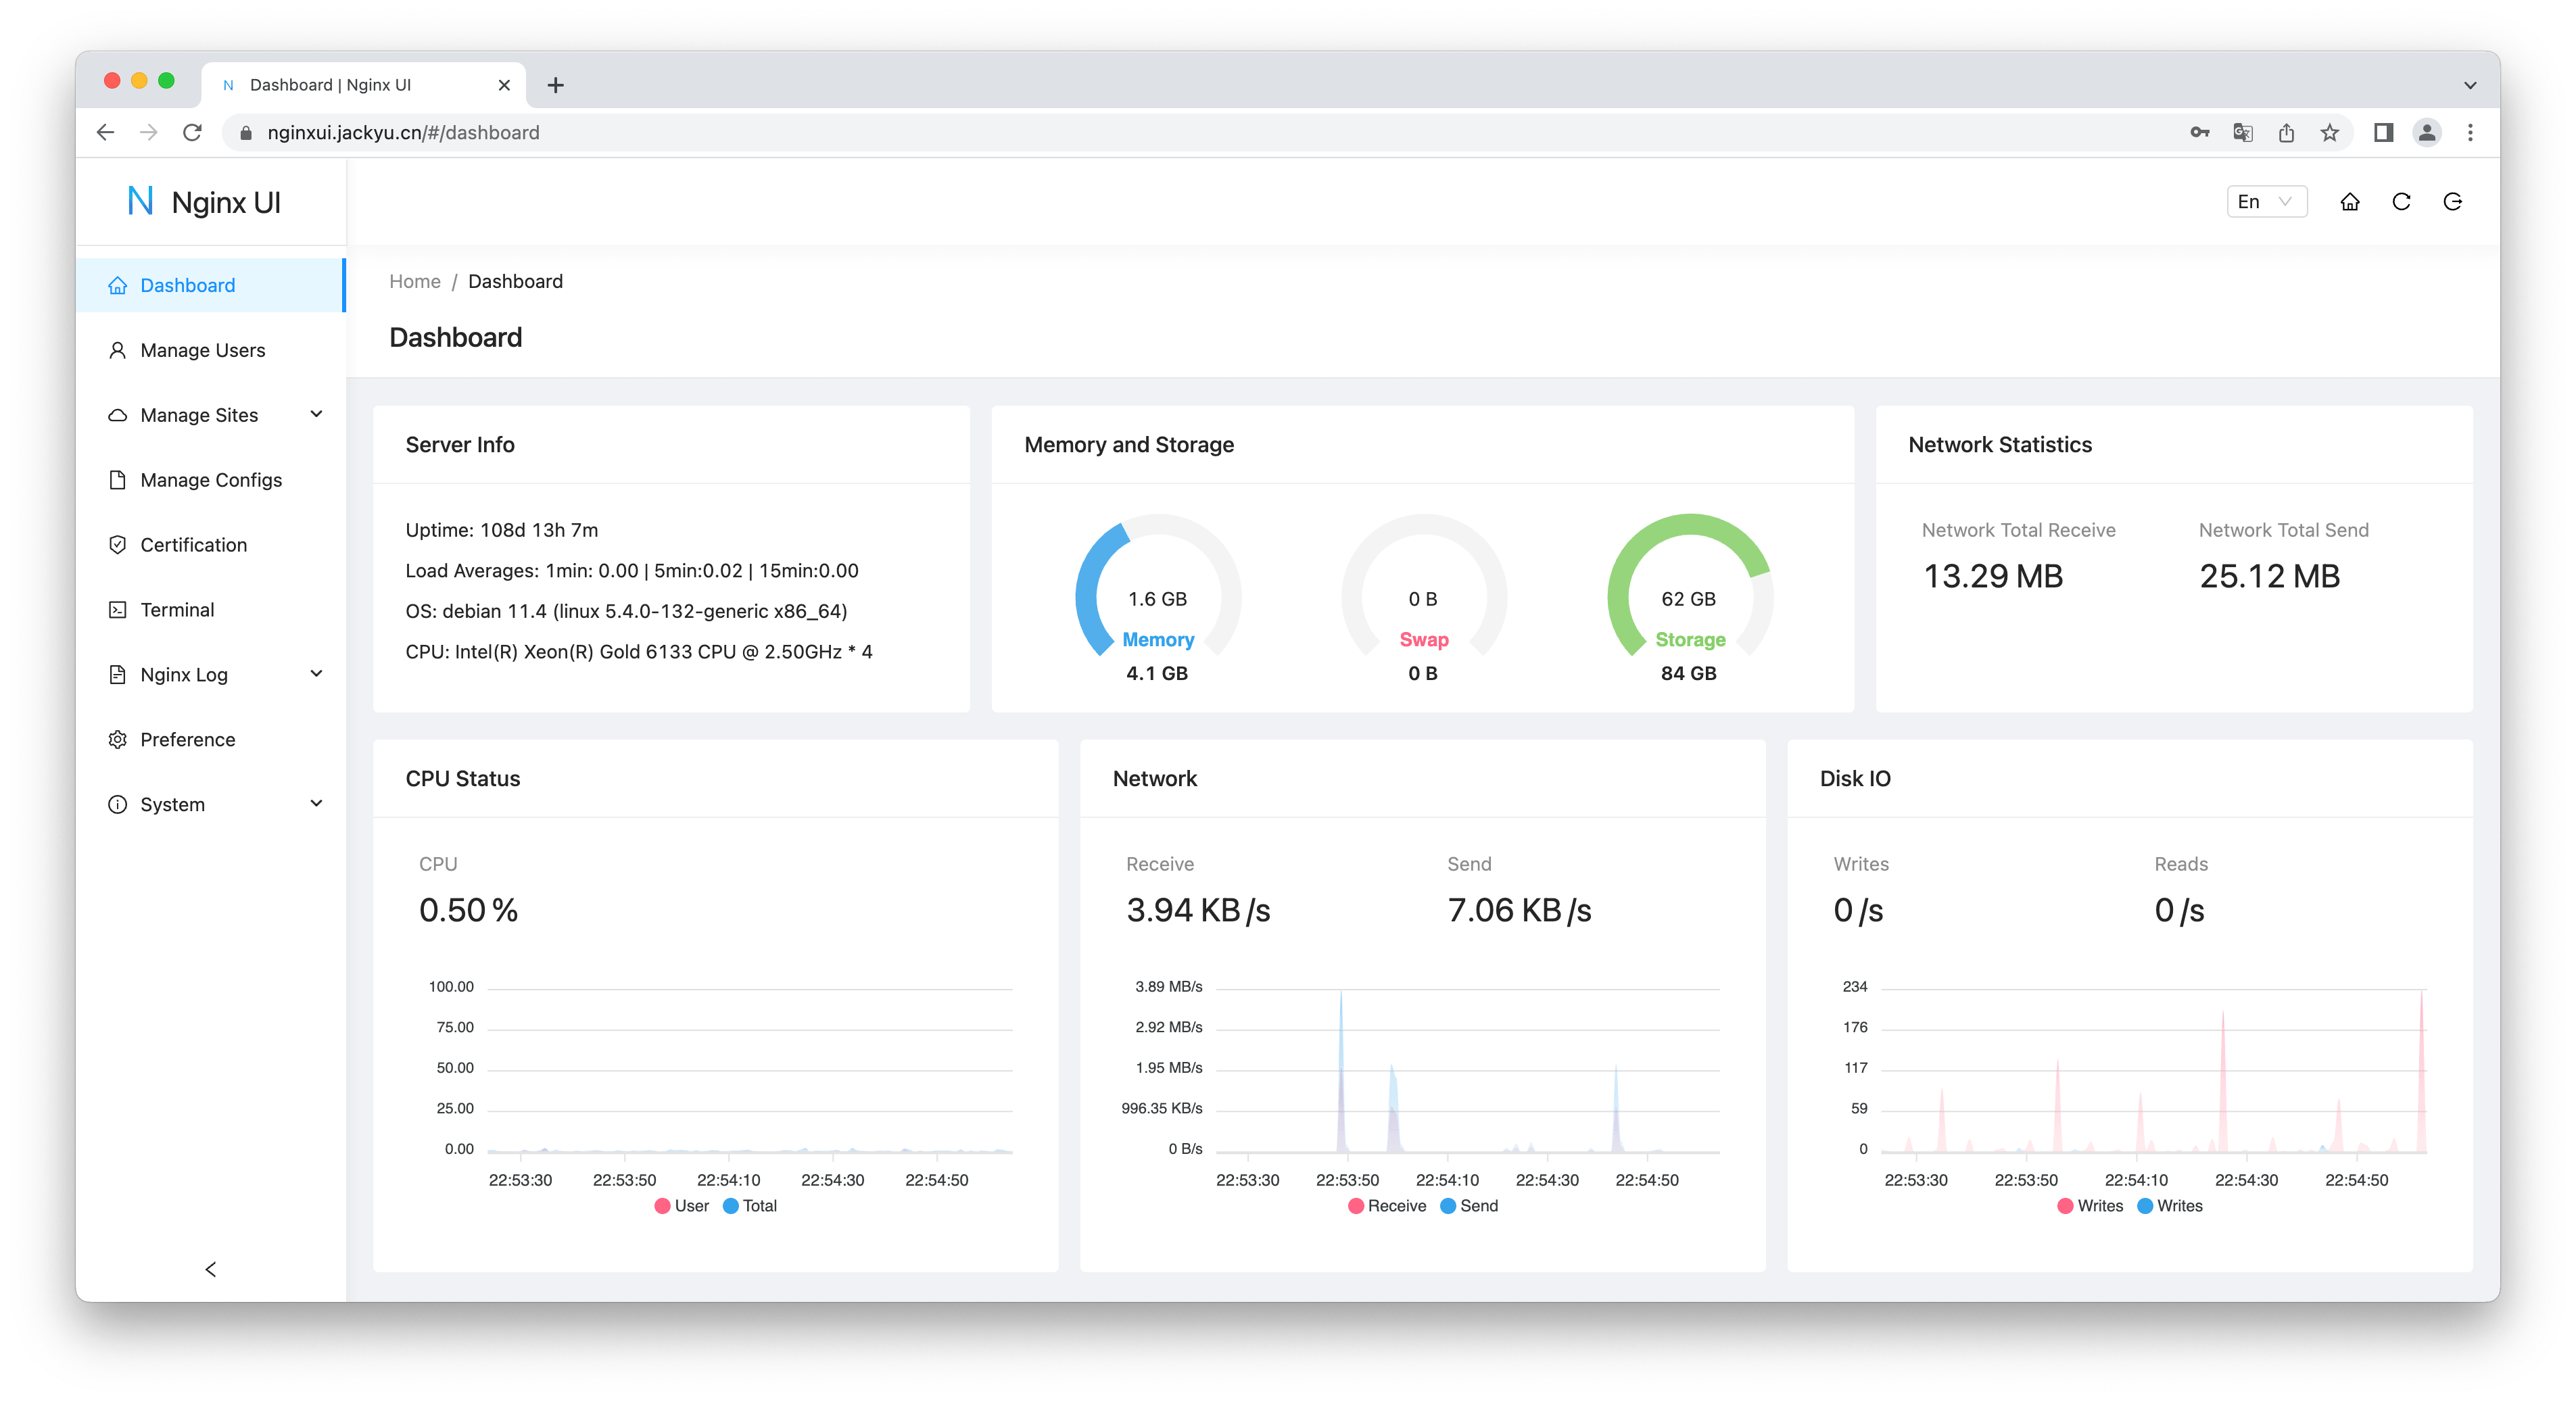
Task: Collapse sidebar with bottom arrow
Action: pyautogui.click(x=210, y=1269)
